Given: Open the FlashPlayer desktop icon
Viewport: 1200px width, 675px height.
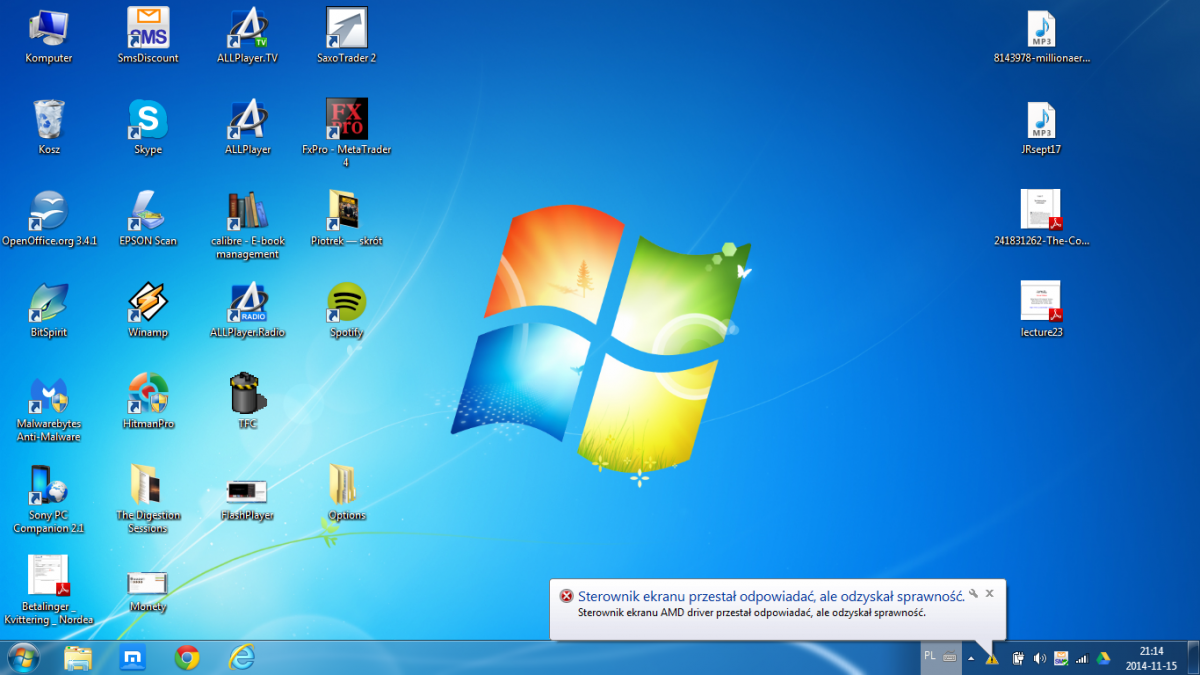Looking at the screenshot, I should tap(248, 499).
